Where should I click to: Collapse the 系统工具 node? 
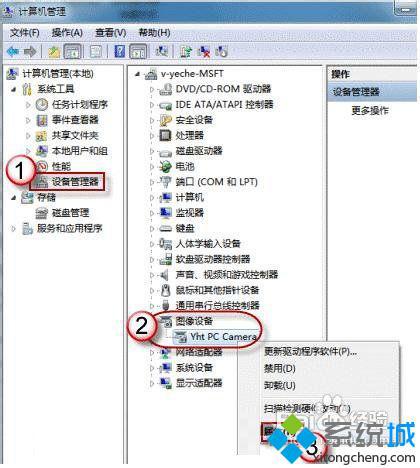point(14,89)
